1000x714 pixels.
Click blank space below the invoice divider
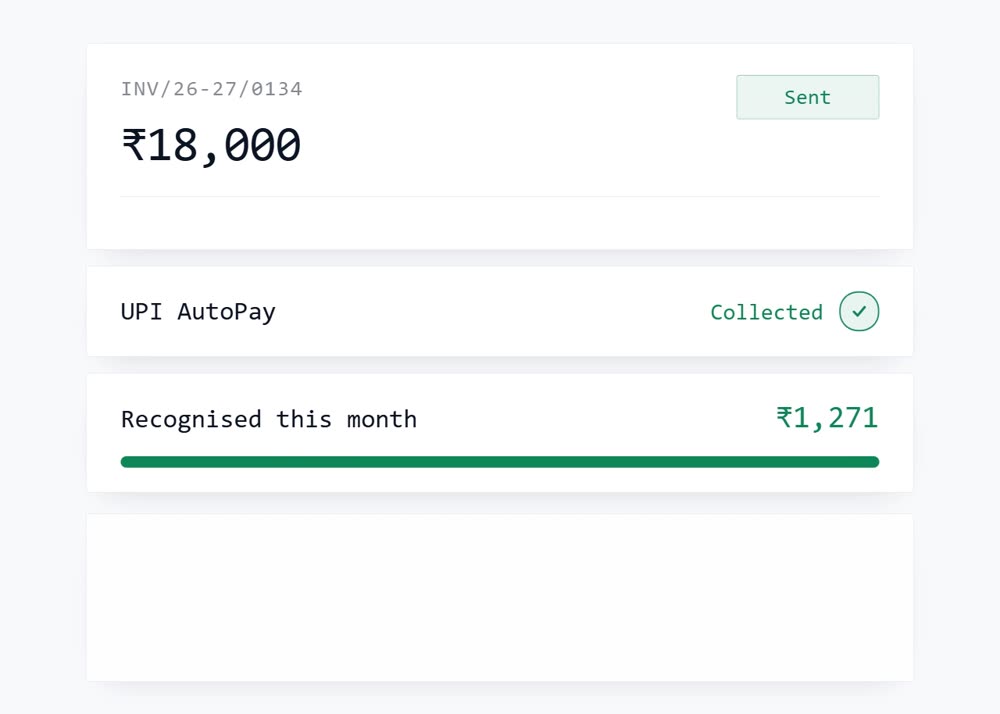point(500,223)
